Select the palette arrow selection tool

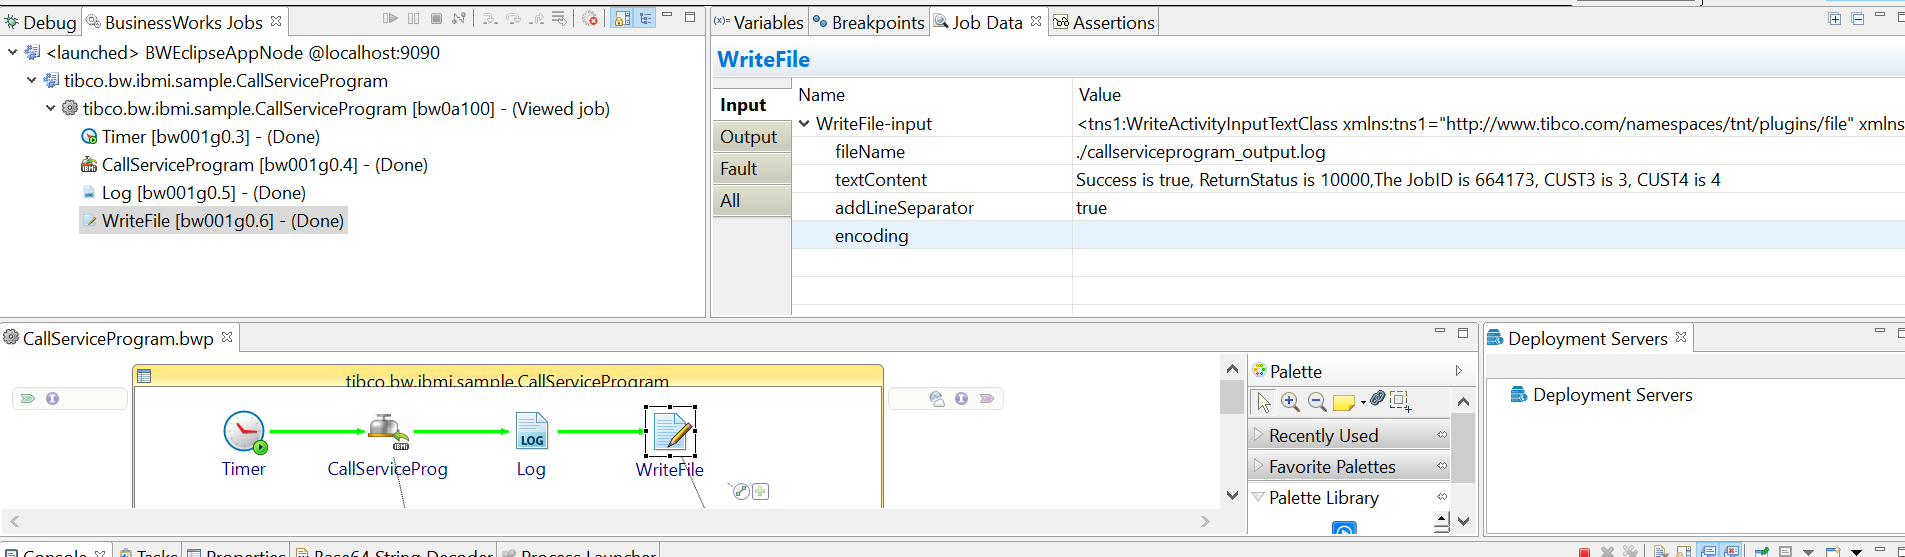[1264, 402]
